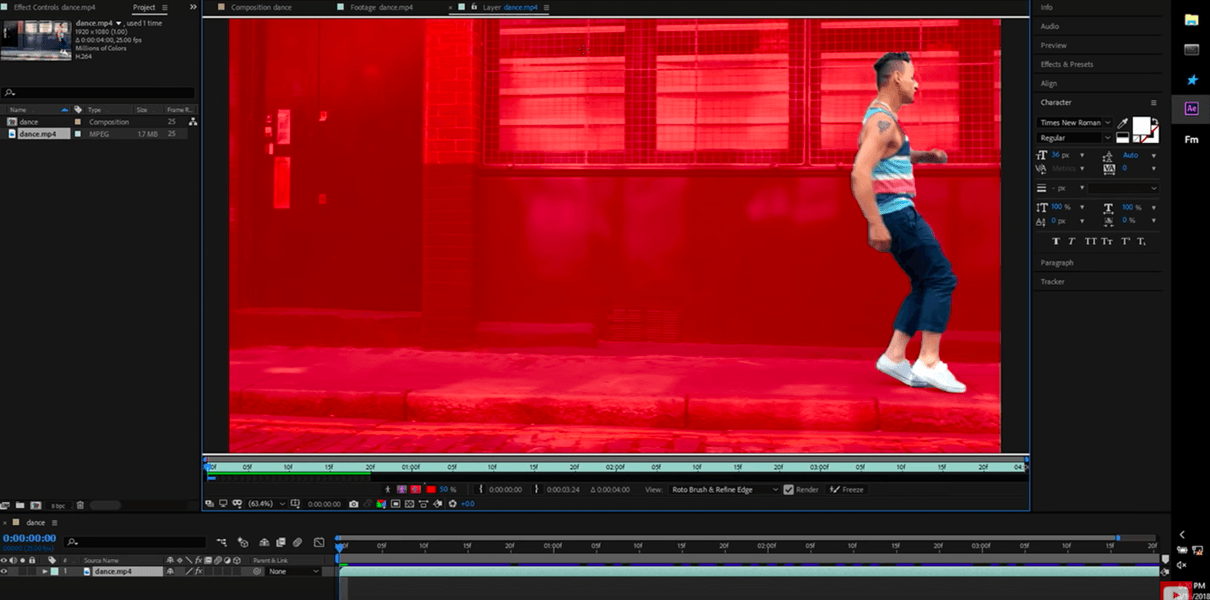Switch to the Effect Controls dance.mp4 tab
The width and height of the screenshot is (1210, 600).
point(55,7)
